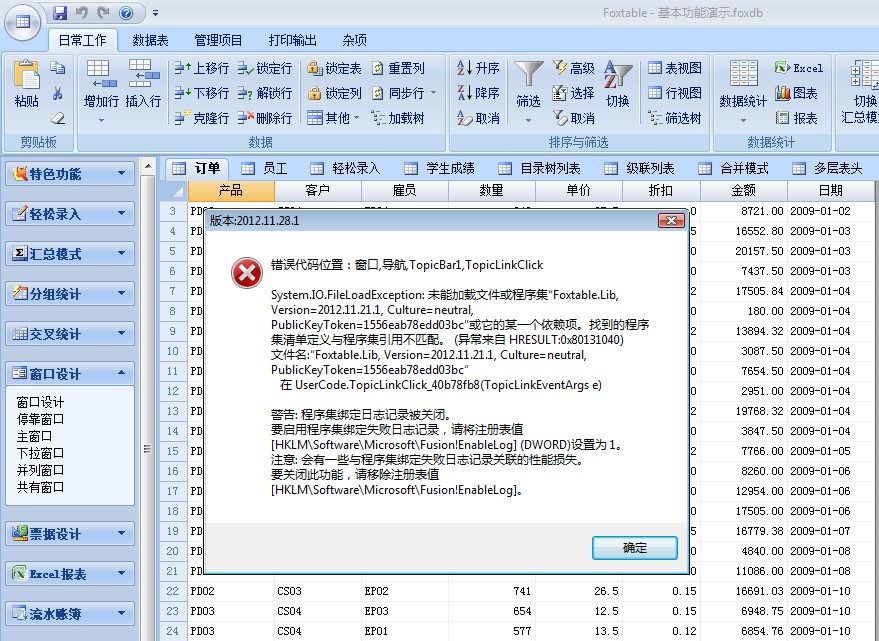Open Advanced filter (高级)
879x641 pixels.
[x=573, y=68]
